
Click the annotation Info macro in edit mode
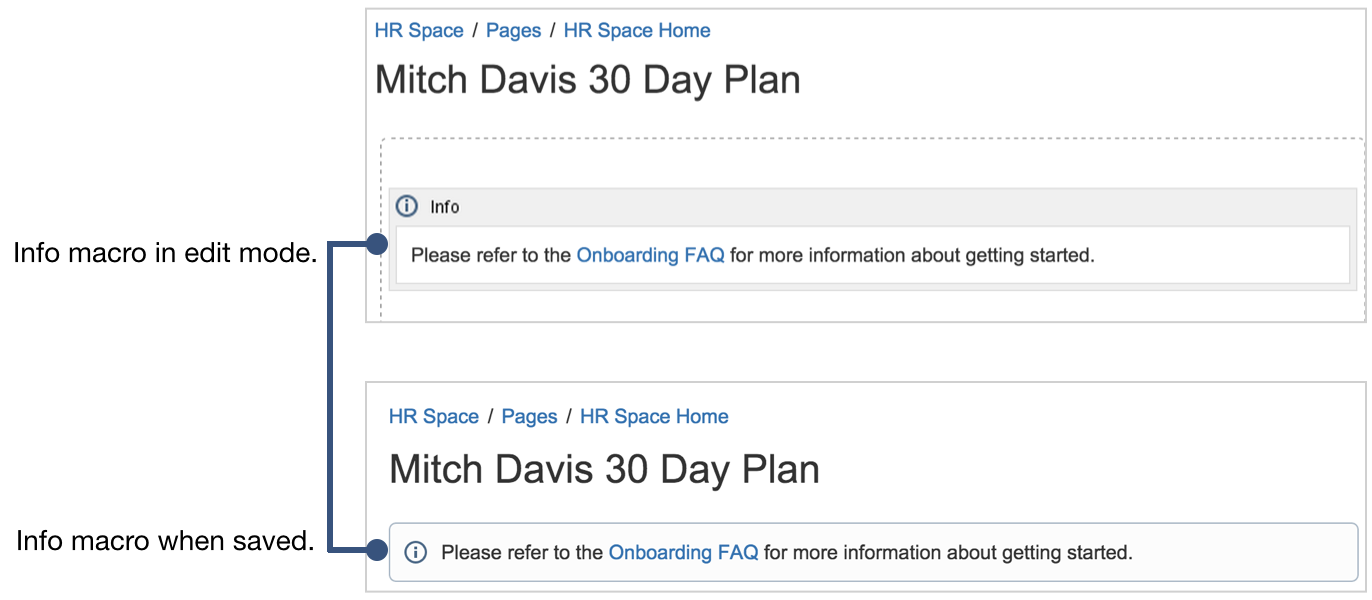point(164,253)
